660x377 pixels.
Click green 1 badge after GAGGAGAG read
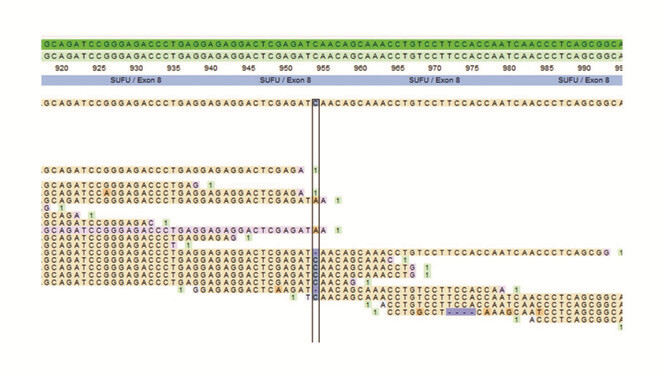[248, 238]
